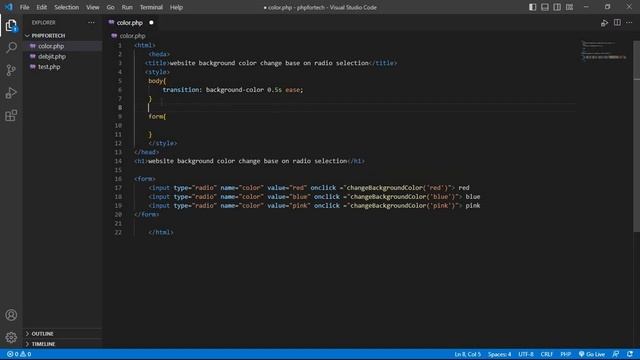Open the Help menu
The height and width of the screenshot is (360, 640).
(x=176, y=7)
